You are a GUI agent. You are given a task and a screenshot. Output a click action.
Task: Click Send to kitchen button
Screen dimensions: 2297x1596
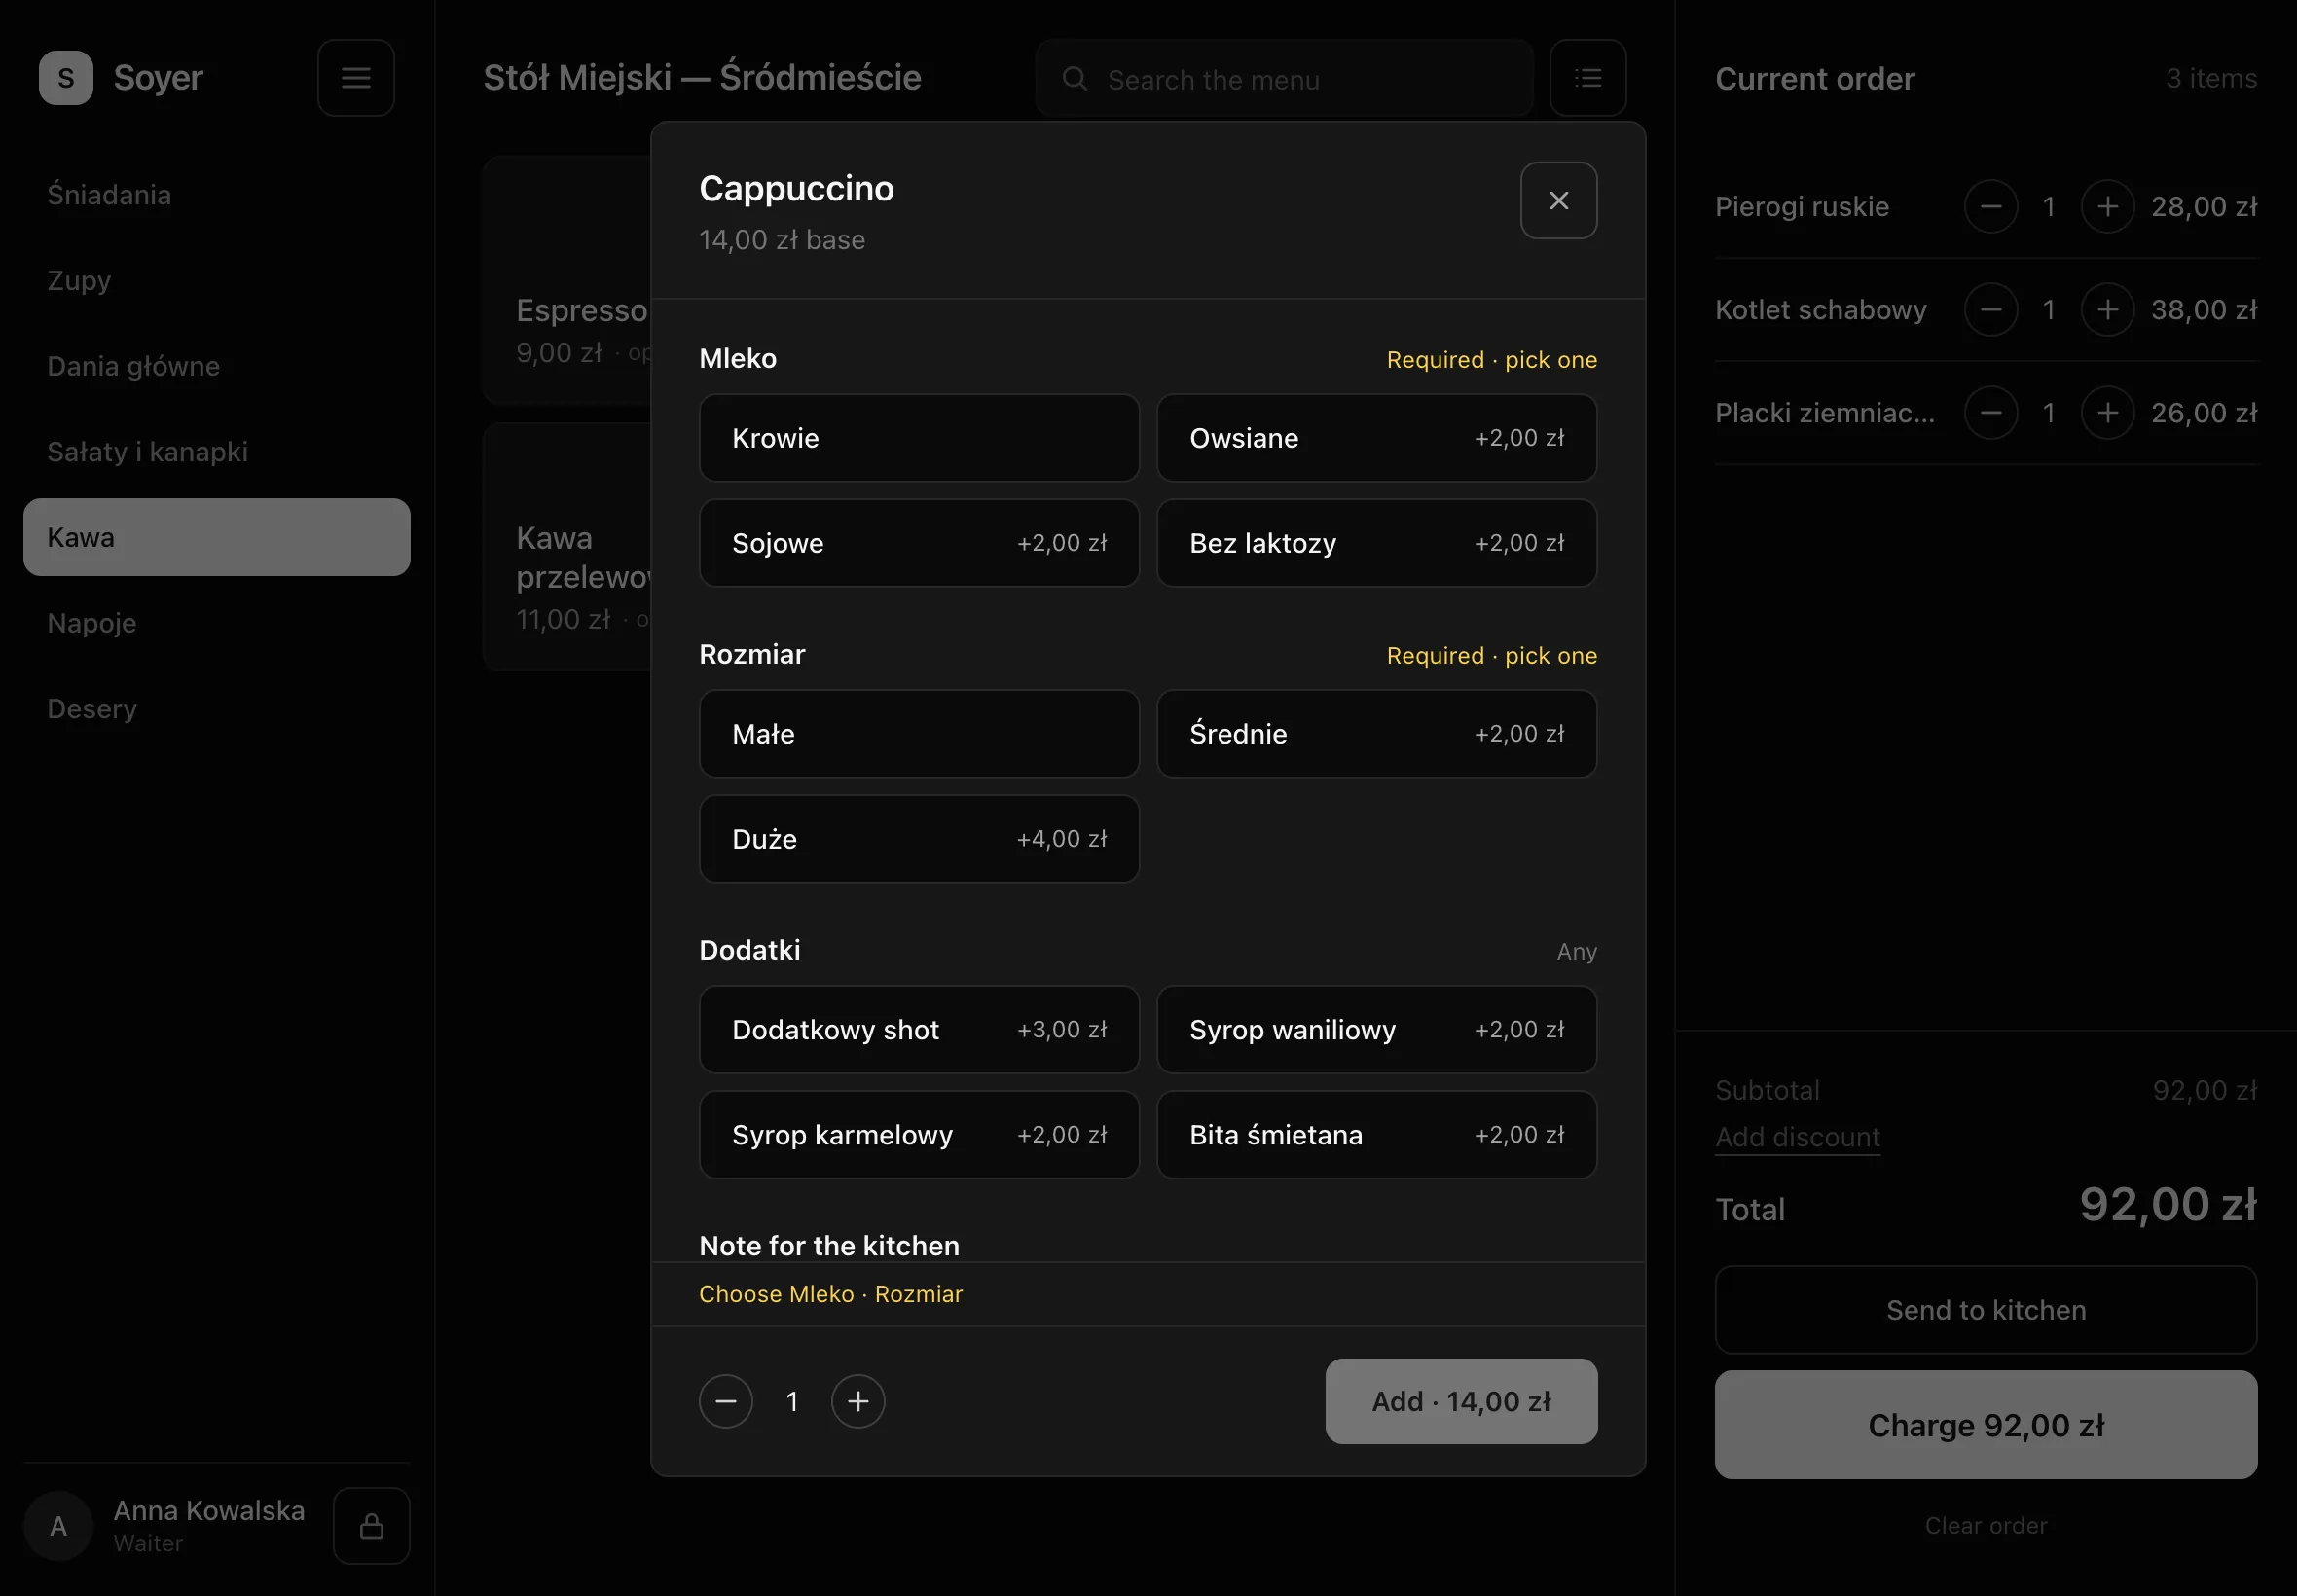[1985, 1310]
